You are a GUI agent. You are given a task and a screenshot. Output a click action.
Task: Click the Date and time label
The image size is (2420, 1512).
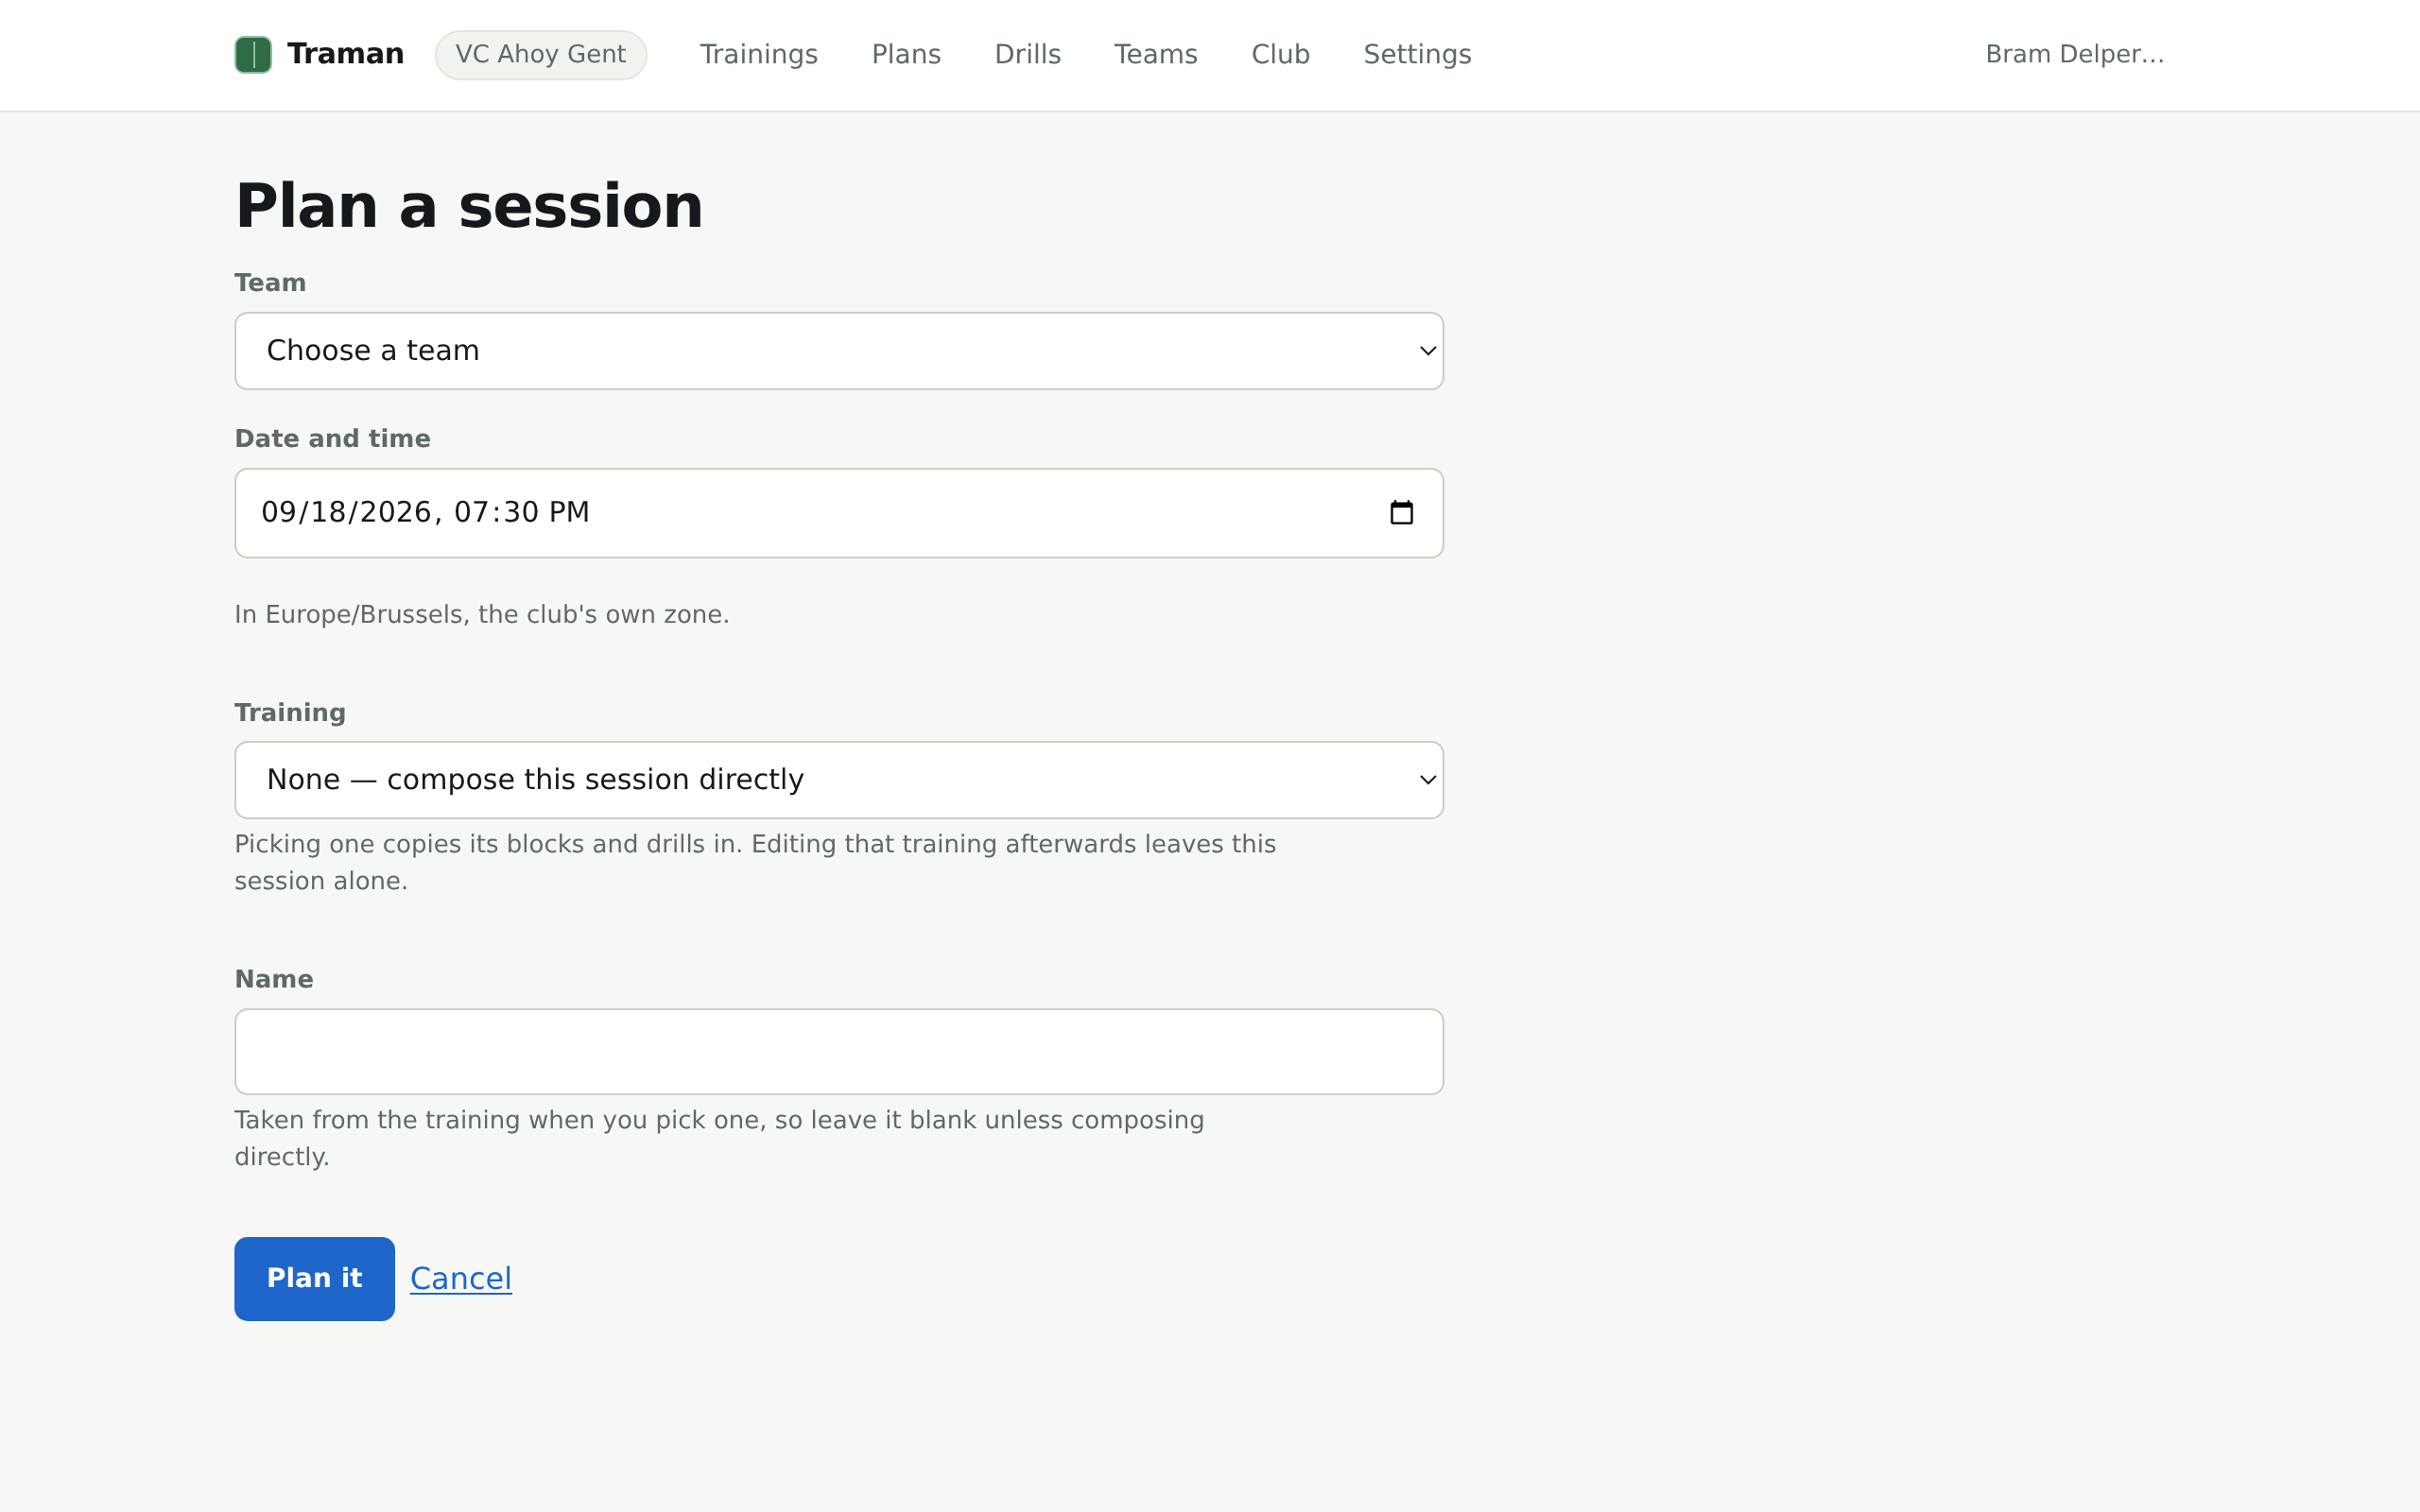332,439
